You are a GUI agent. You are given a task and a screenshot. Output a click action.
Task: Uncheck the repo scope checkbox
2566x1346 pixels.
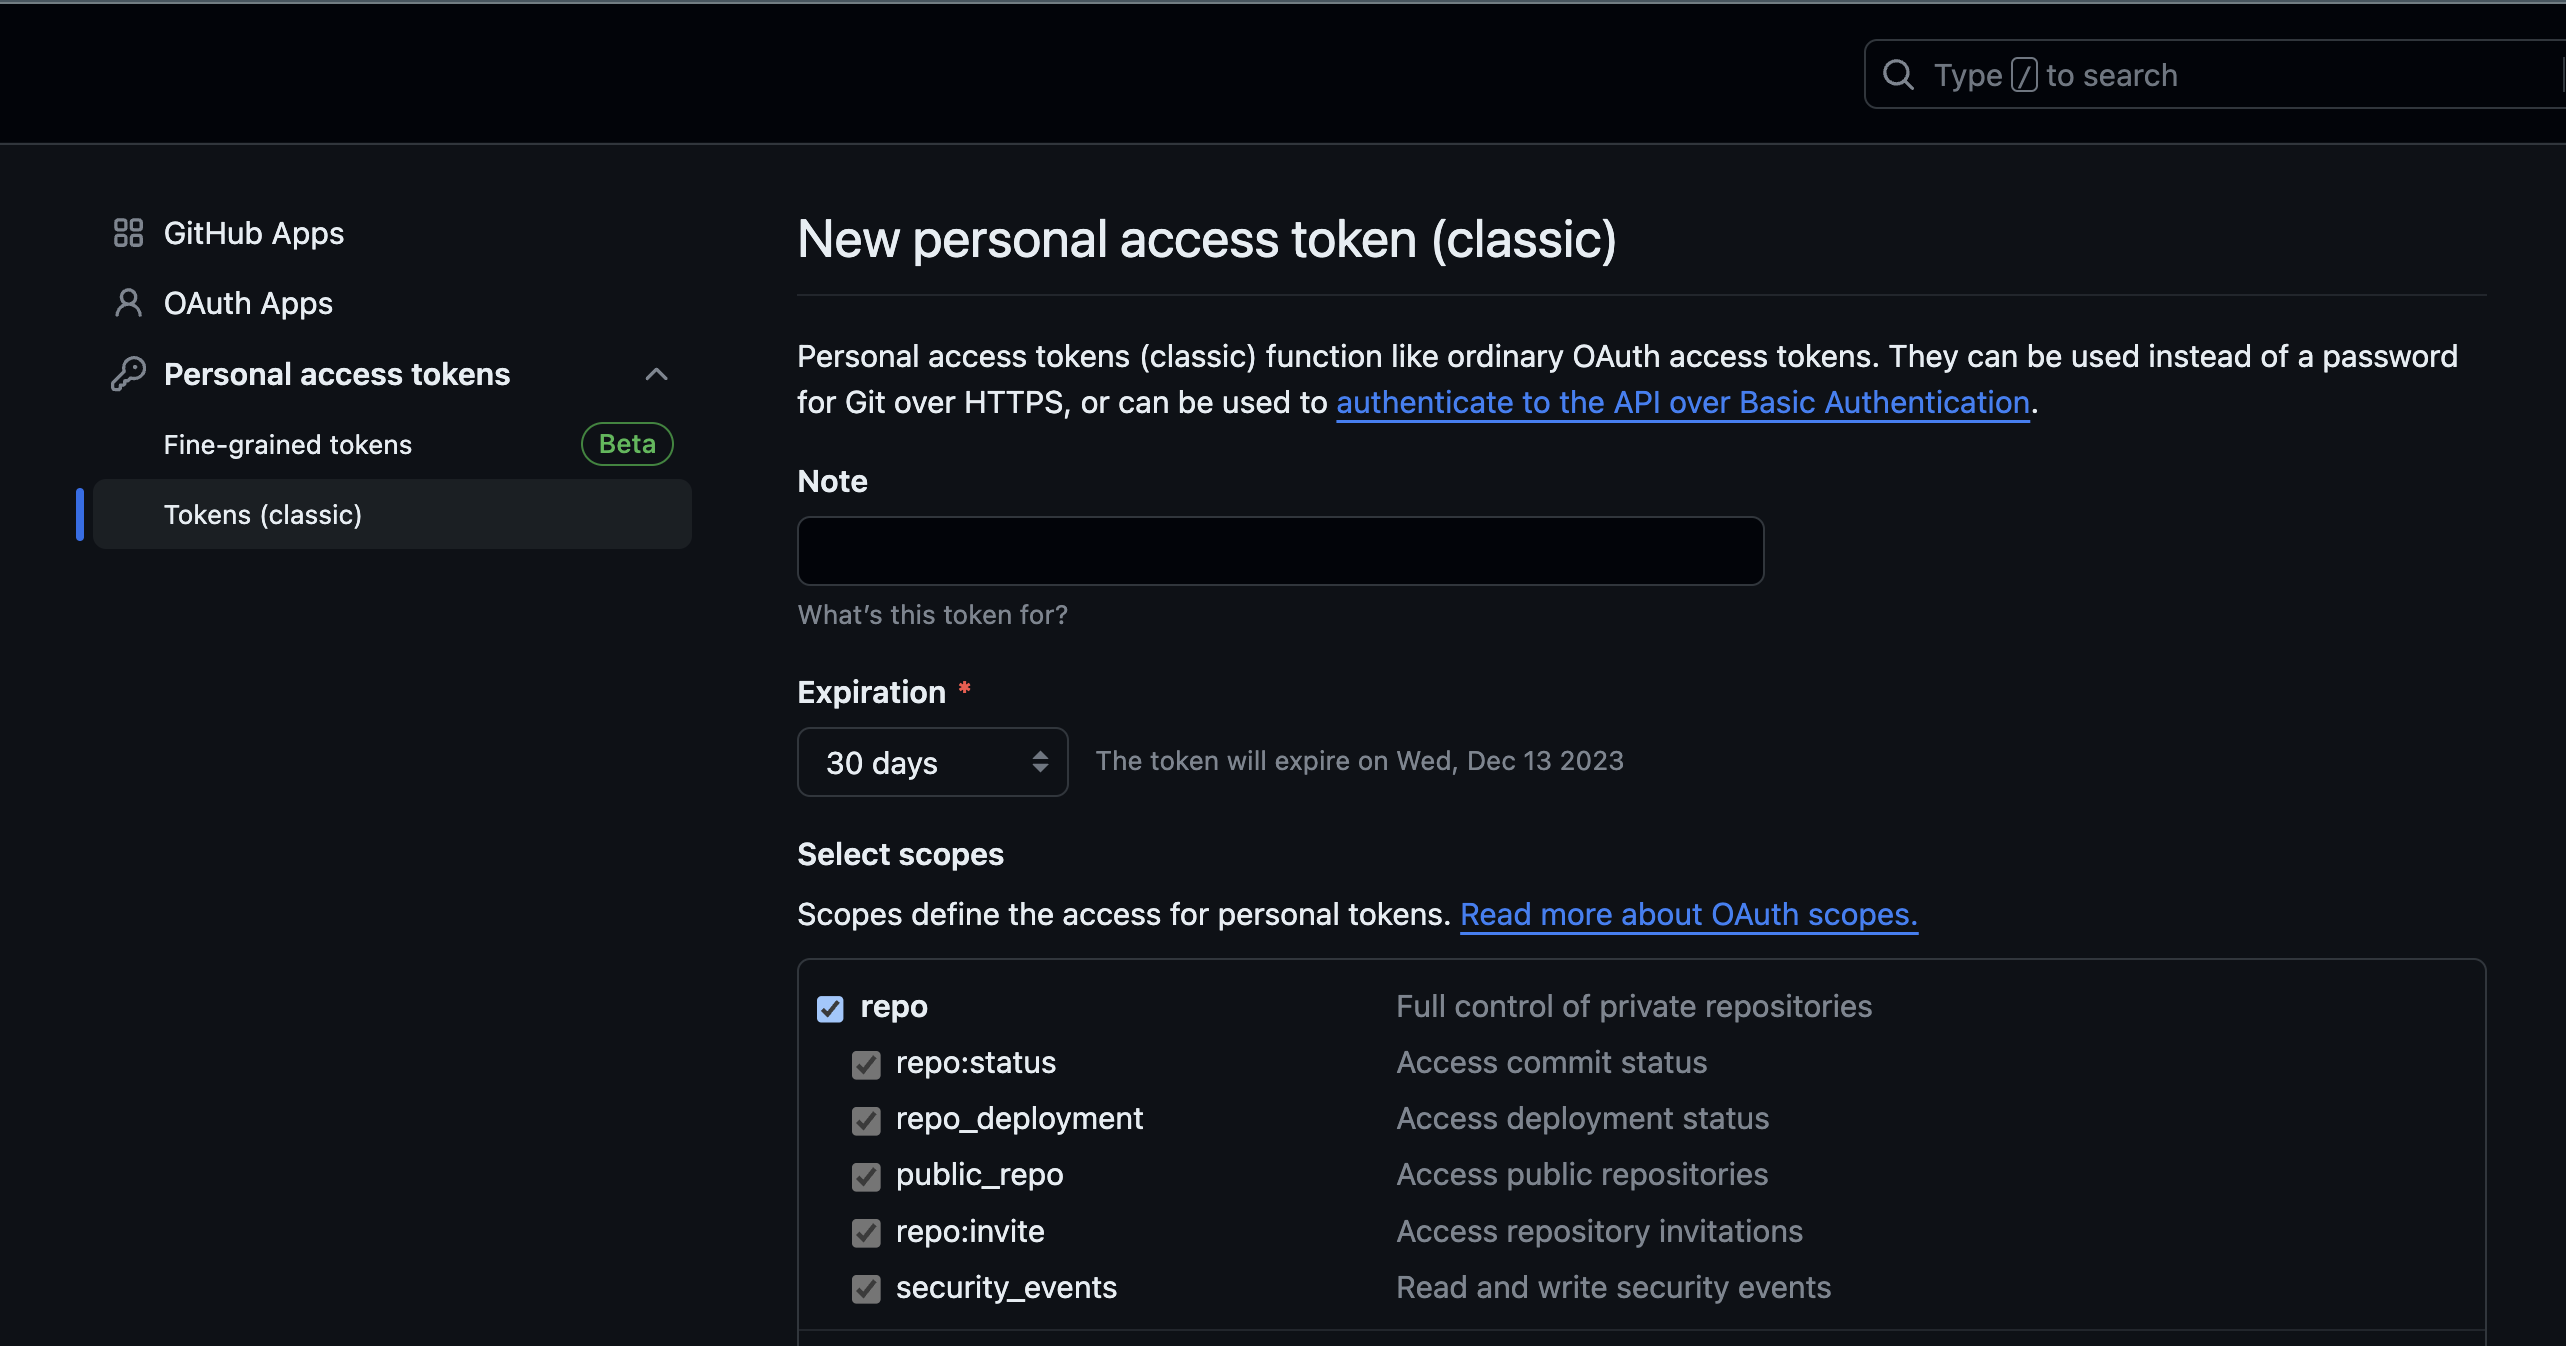click(830, 1008)
